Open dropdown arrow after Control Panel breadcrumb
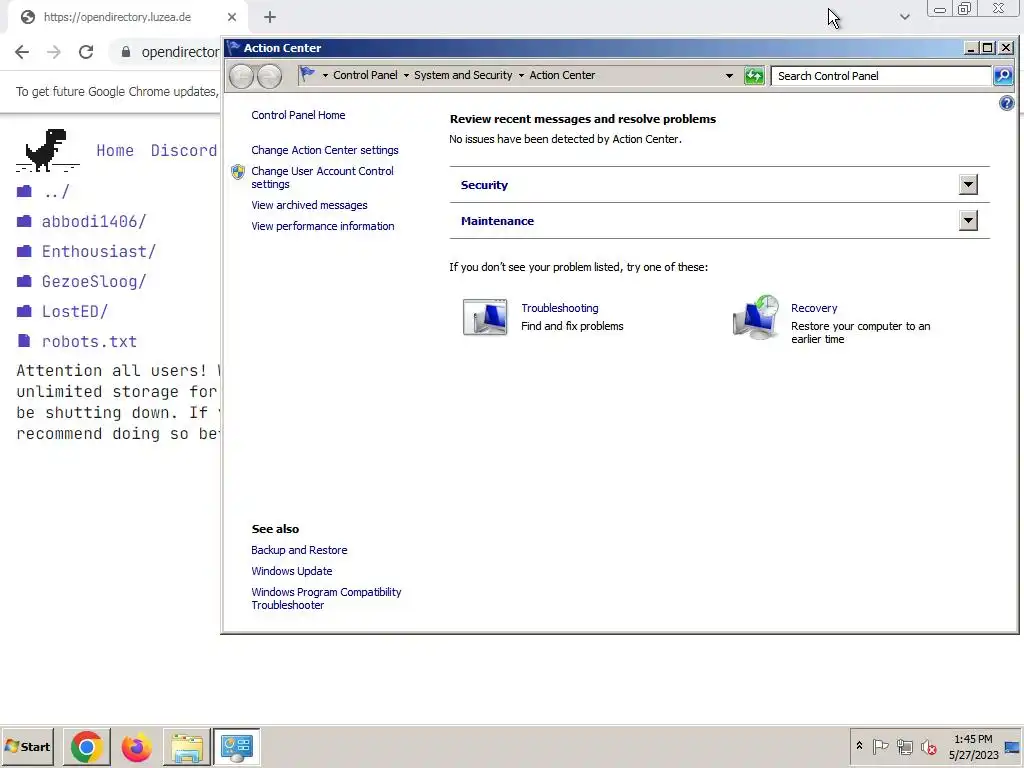Image resolution: width=1024 pixels, height=768 pixels. tap(406, 76)
